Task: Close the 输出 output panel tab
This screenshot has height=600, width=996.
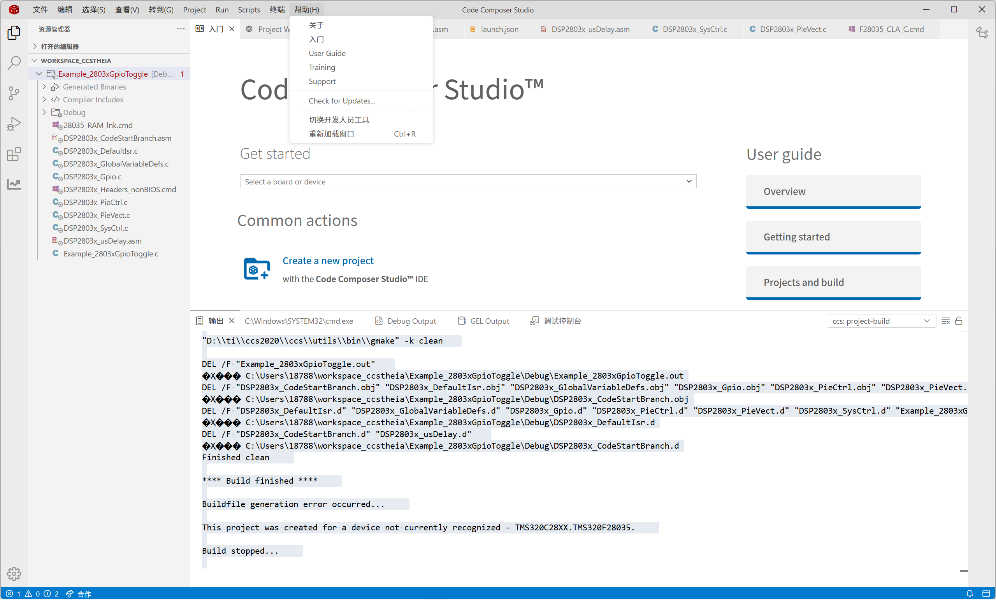Action: [x=232, y=321]
